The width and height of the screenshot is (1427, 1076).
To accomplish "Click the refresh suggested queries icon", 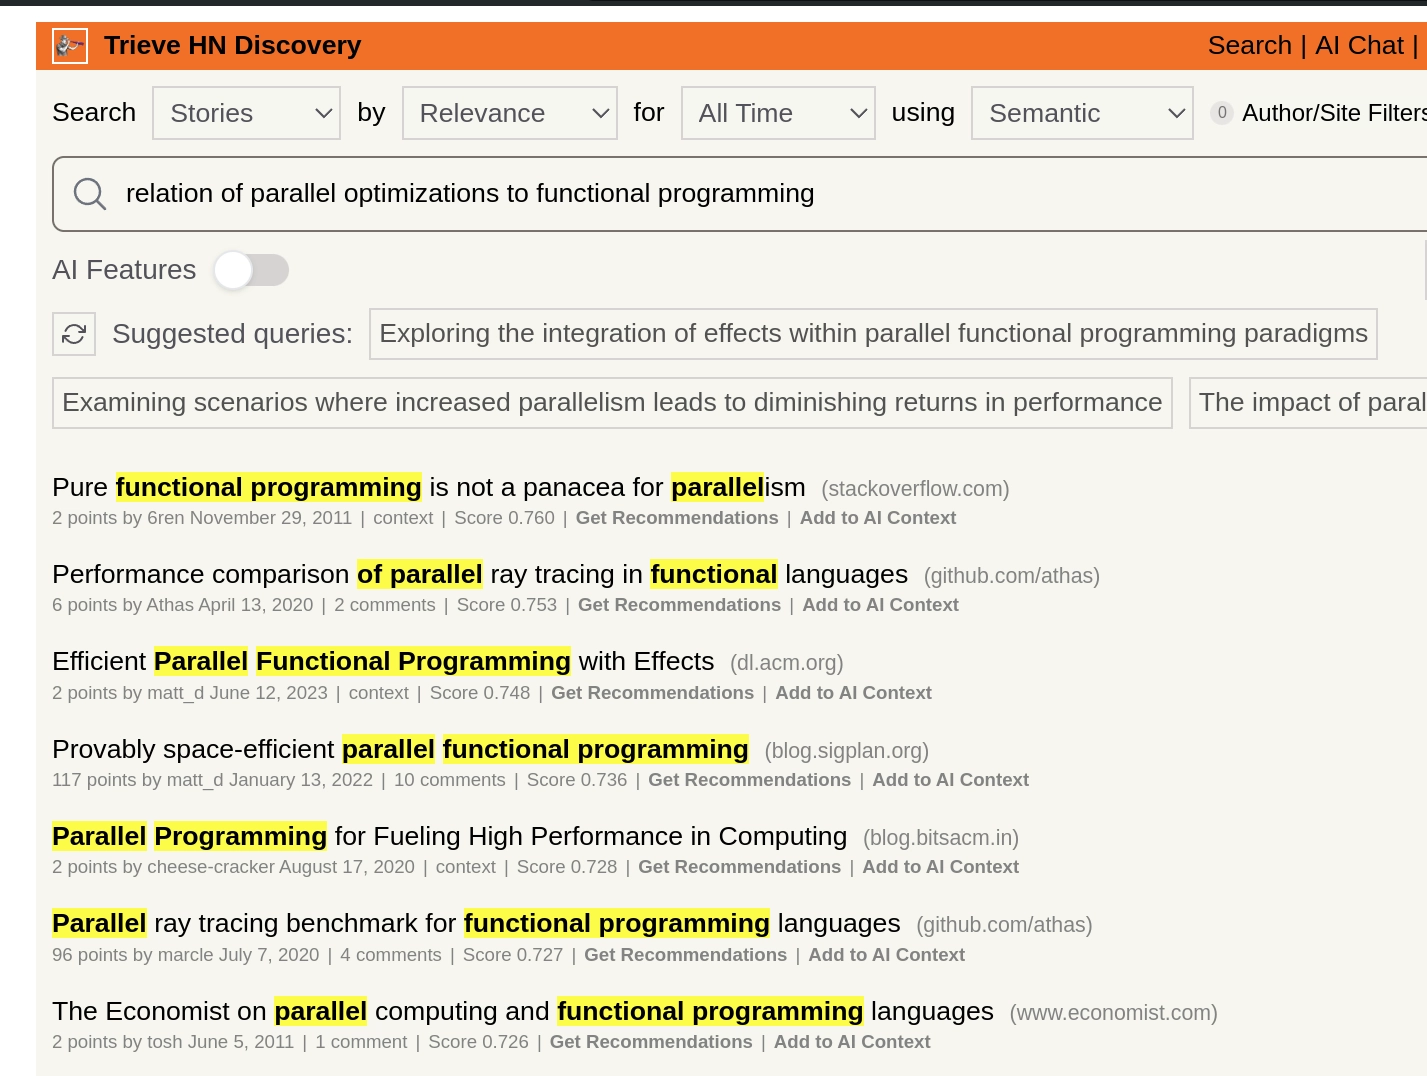I will point(74,334).
